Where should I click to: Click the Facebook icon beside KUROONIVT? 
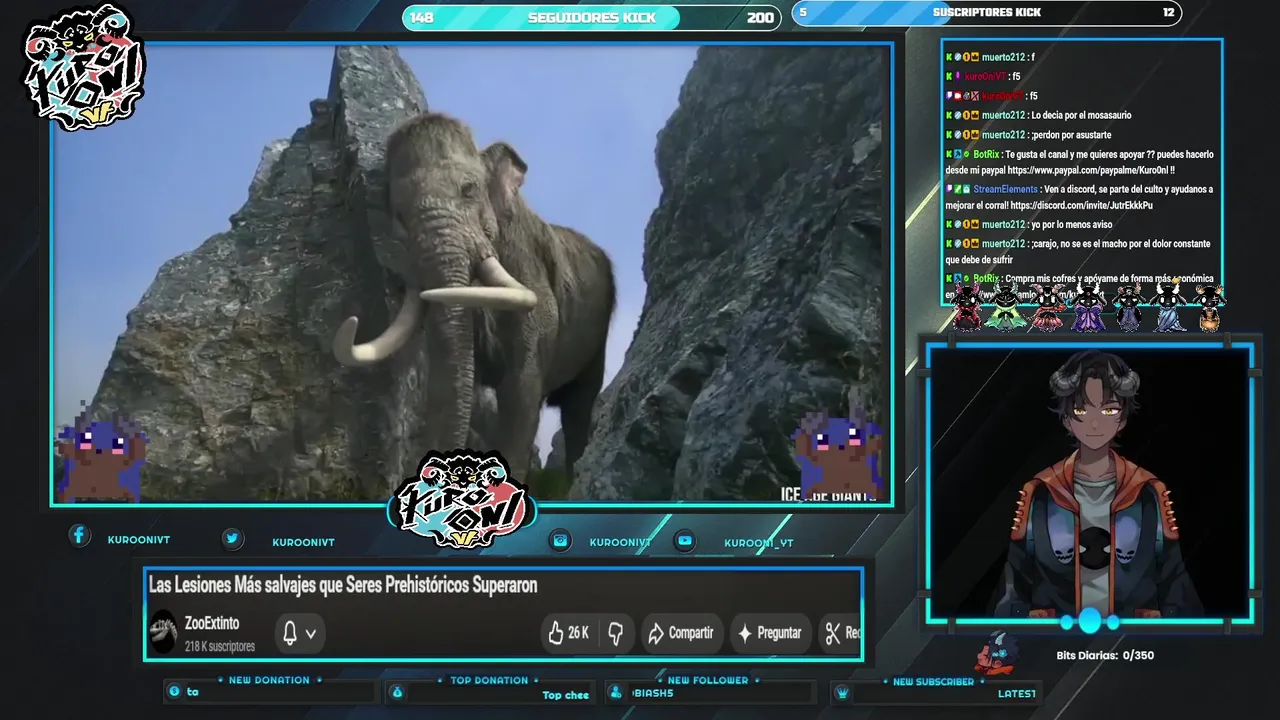pos(79,536)
